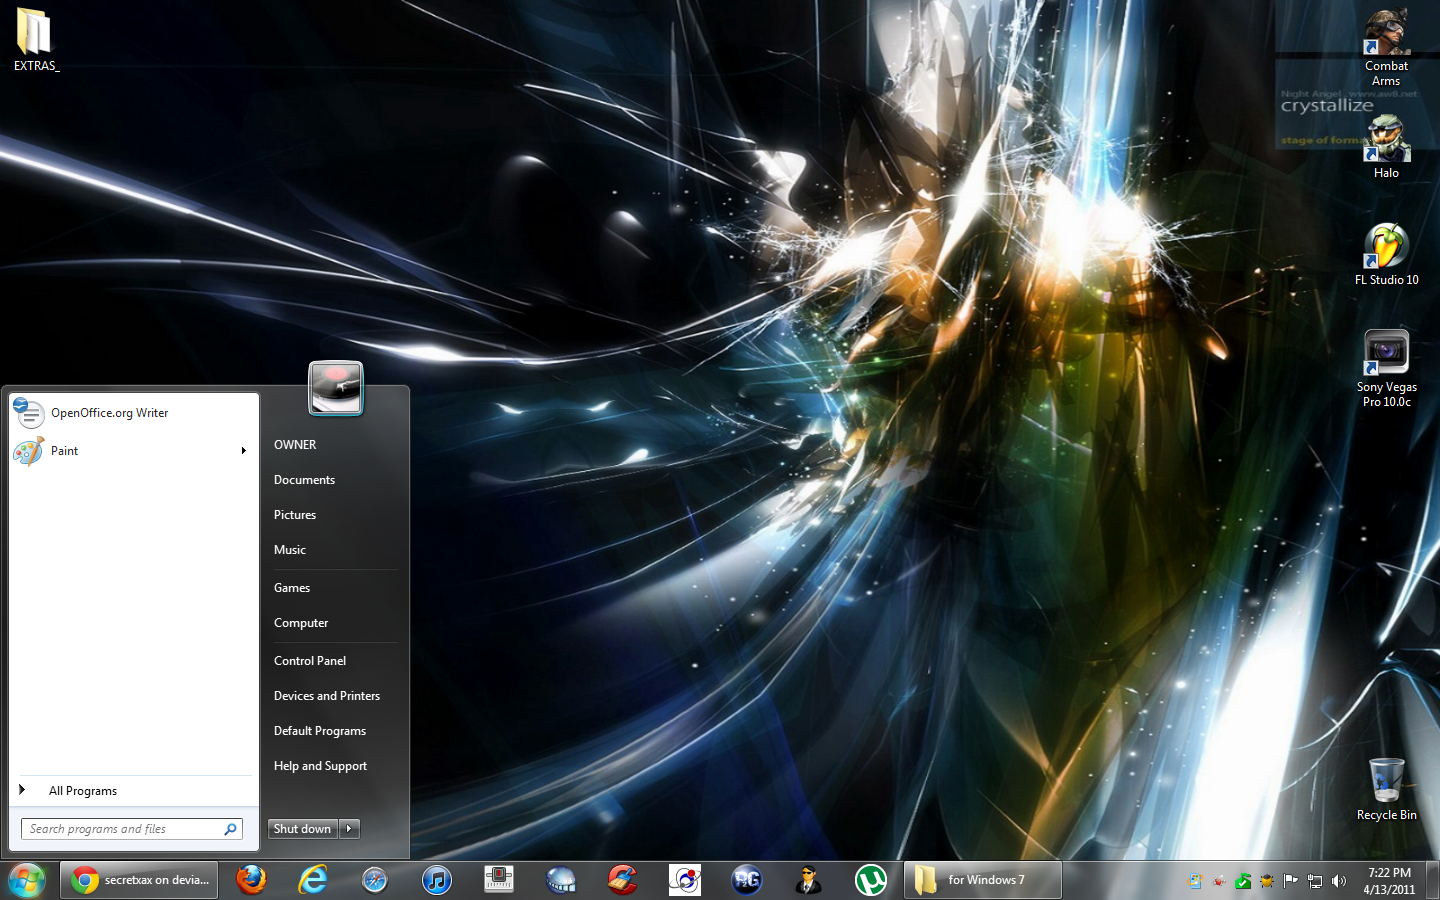Expand Paint's recent files arrow
This screenshot has width=1440, height=900.
[244, 451]
